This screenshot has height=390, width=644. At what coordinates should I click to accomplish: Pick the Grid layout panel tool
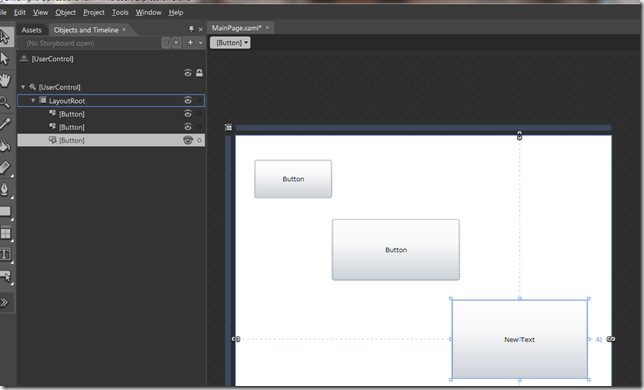point(6,233)
